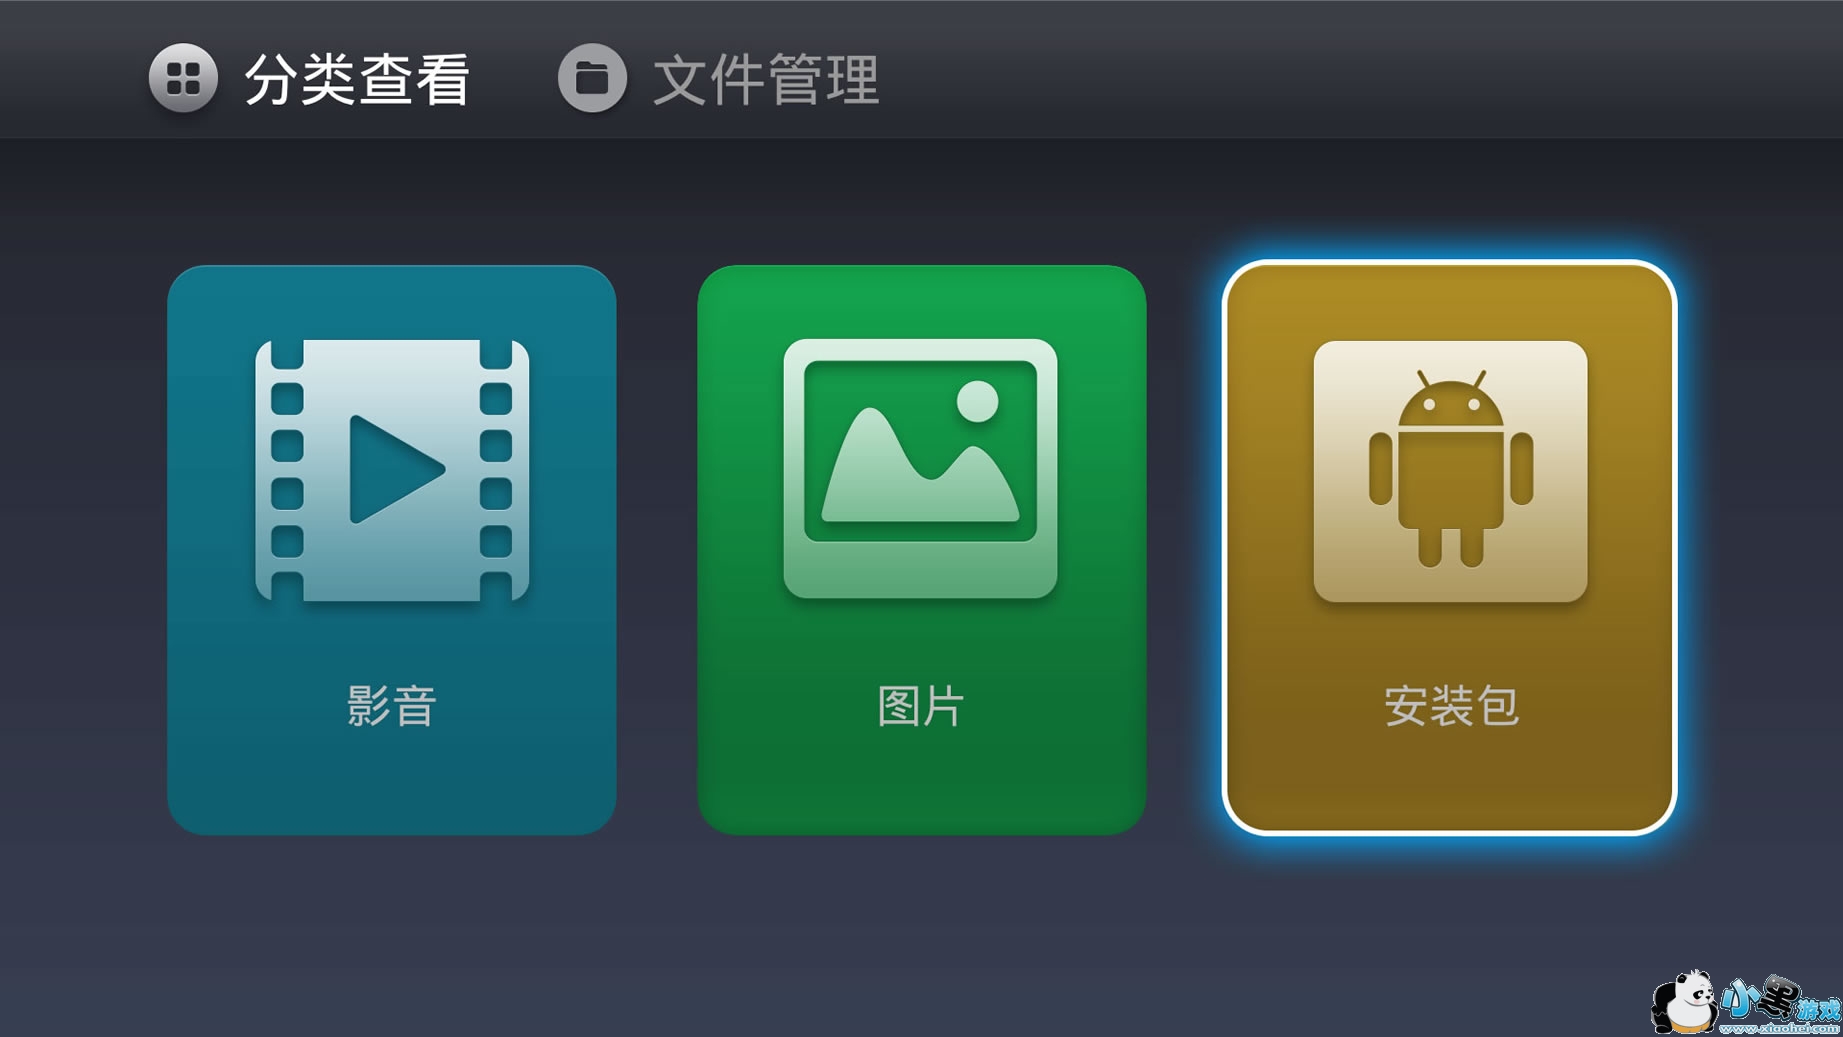Click the sun circle in picture icon
The width and height of the screenshot is (1843, 1037).
point(977,401)
